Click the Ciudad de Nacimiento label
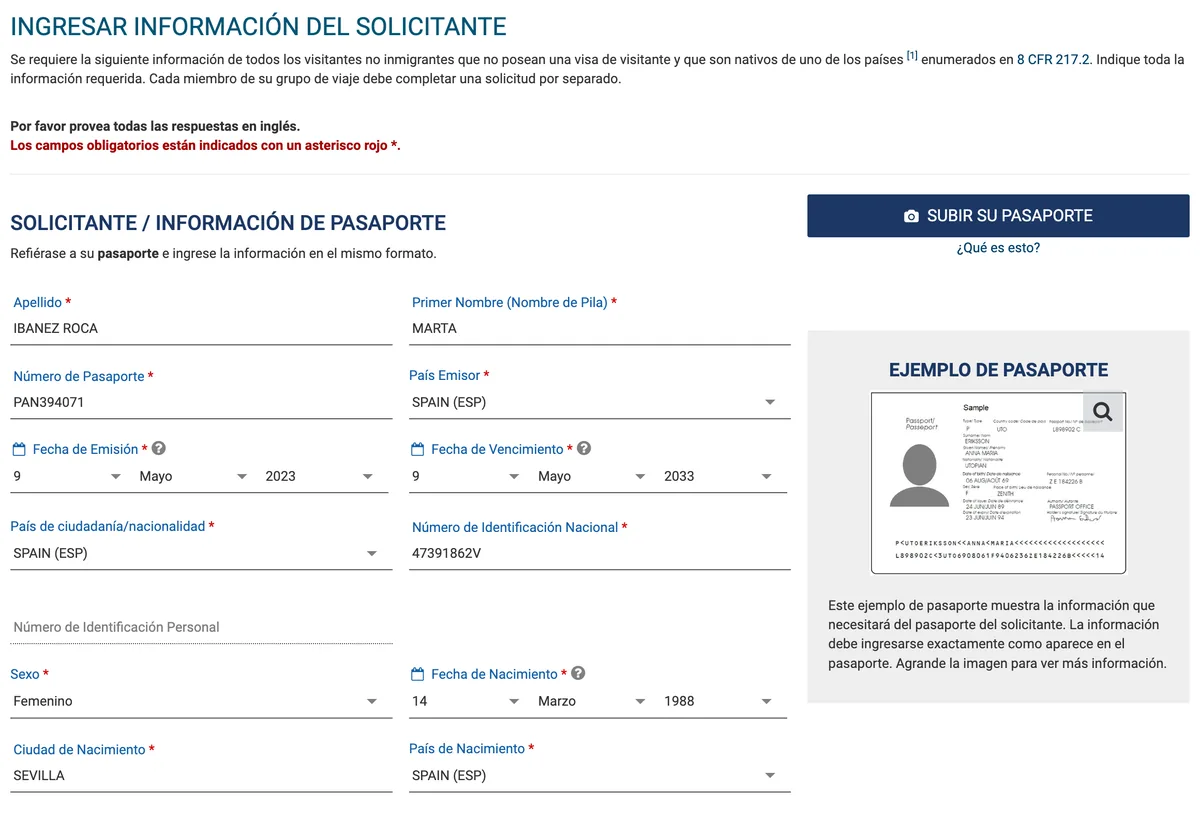The width and height of the screenshot is (1200, 822). [79, 749]
